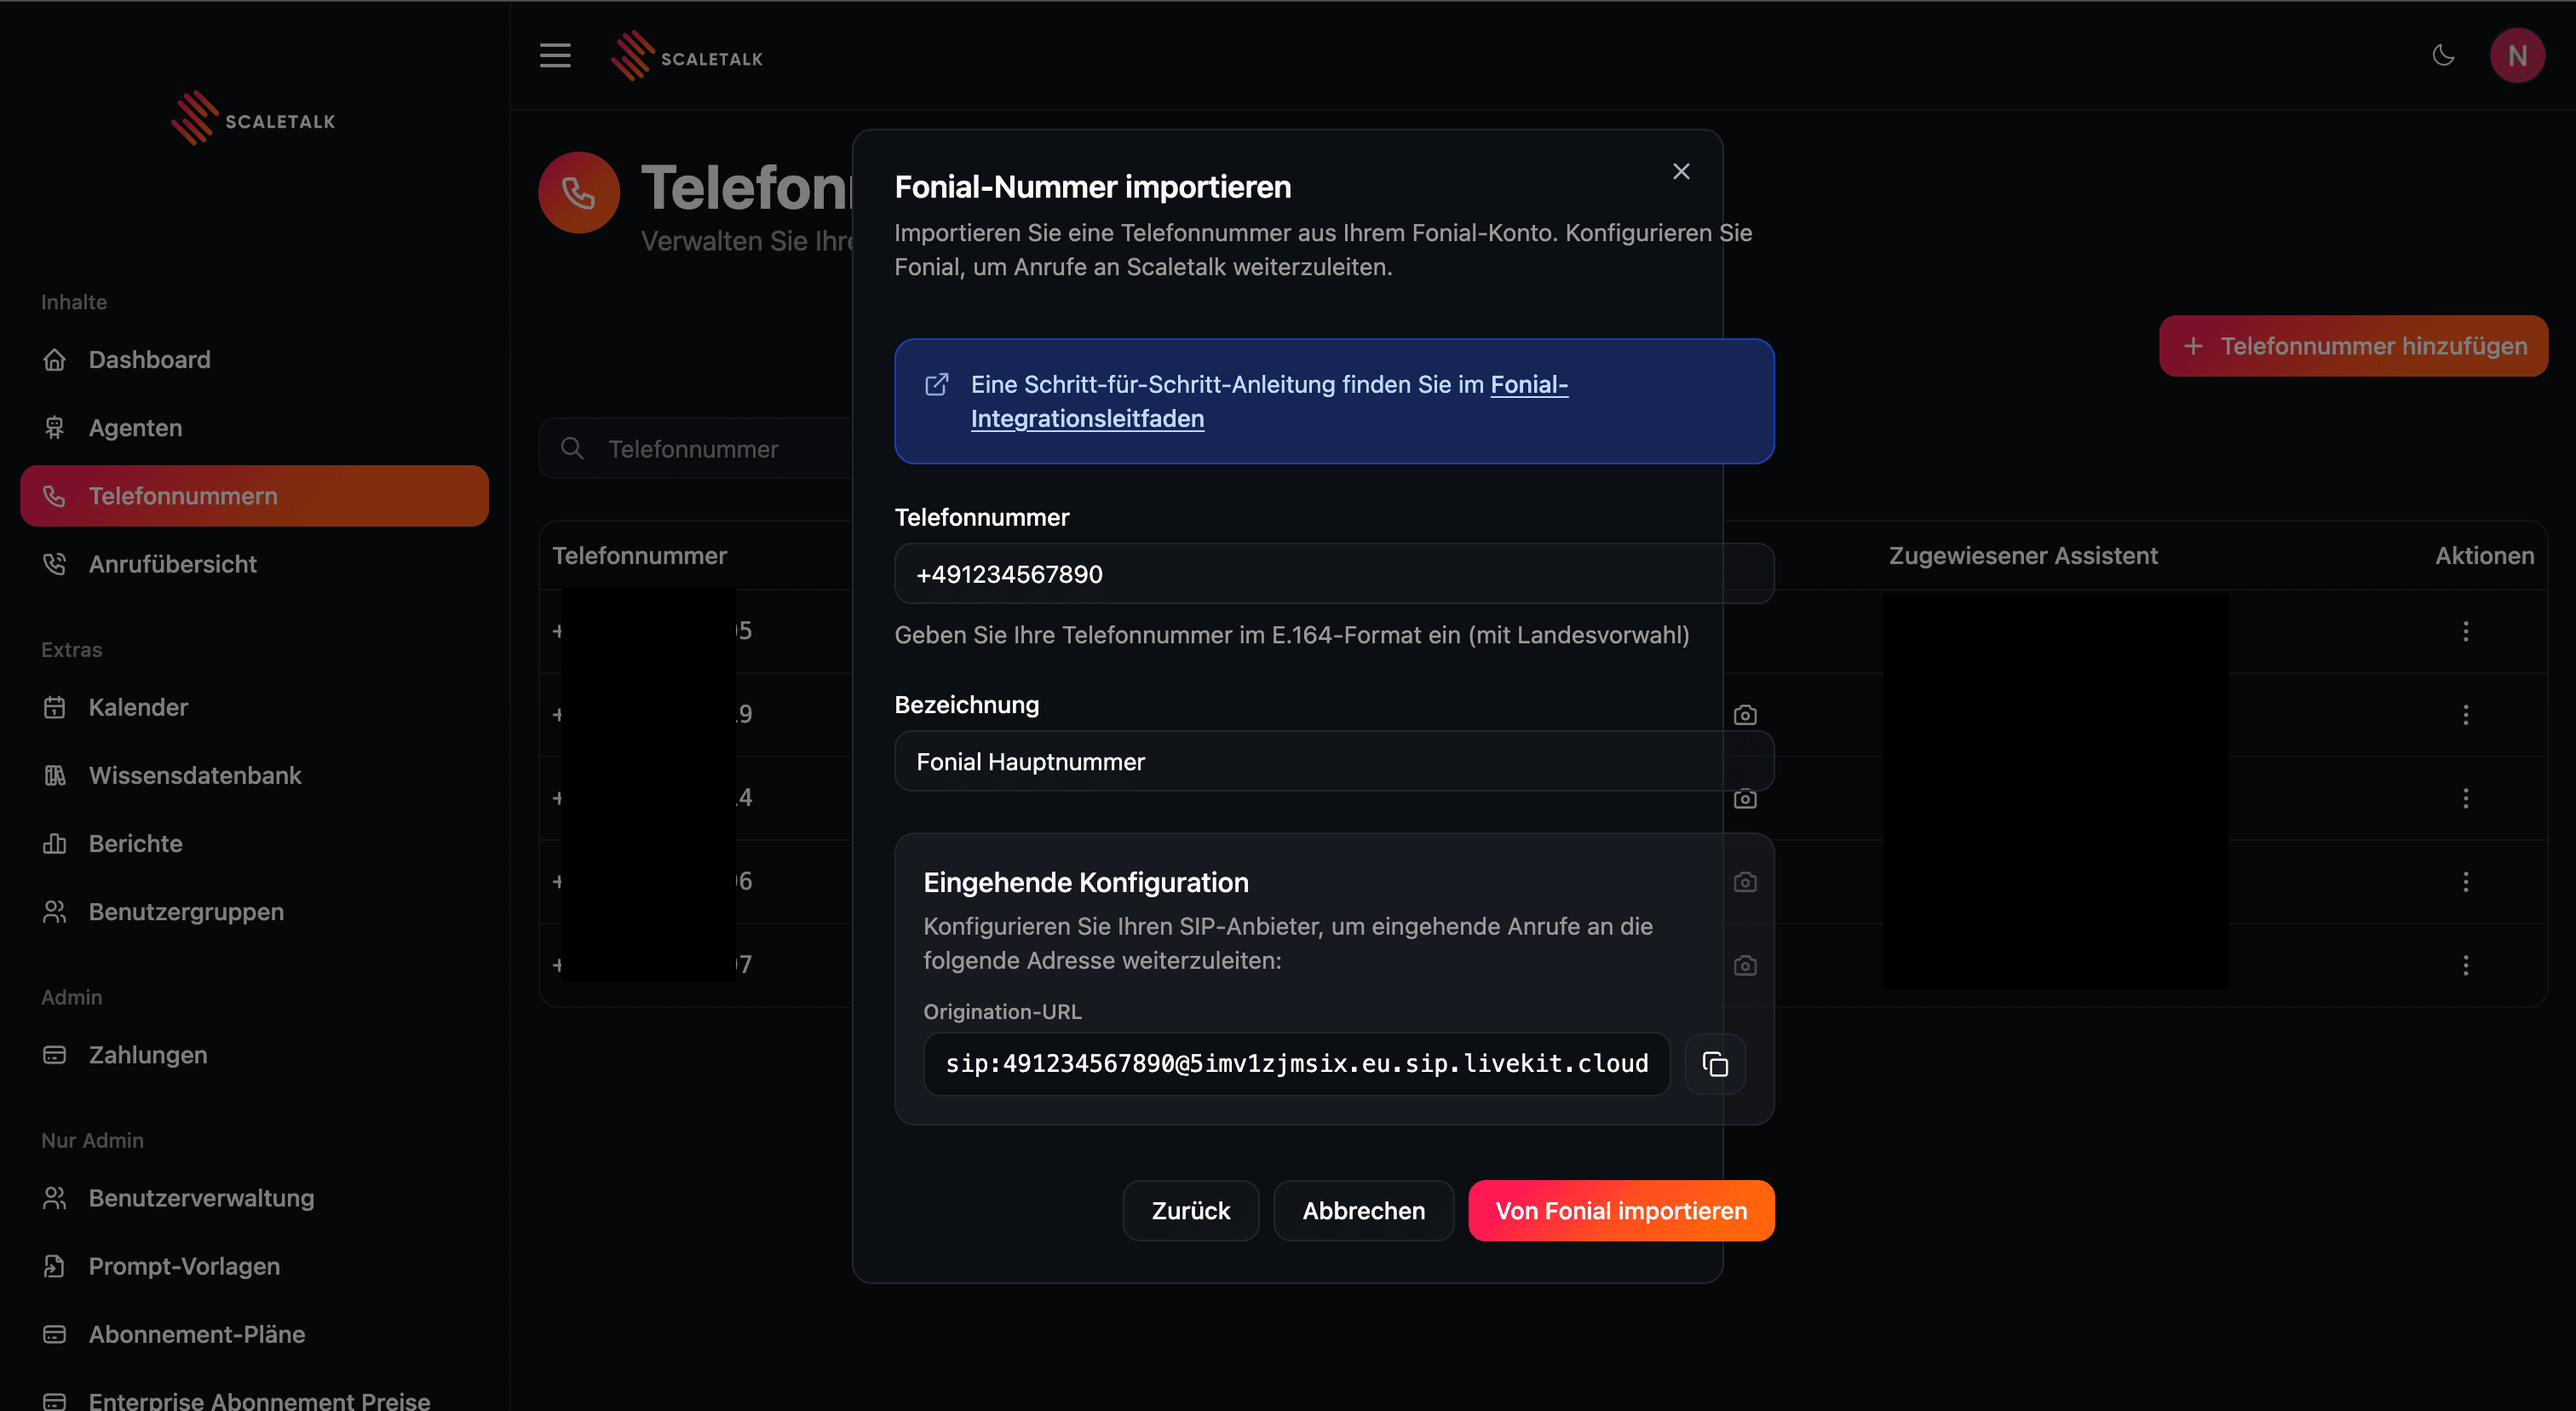The image size is (2576, 1411).
Task: Click the Eingehende Konfiguration heading
Action: point(1086,883)
